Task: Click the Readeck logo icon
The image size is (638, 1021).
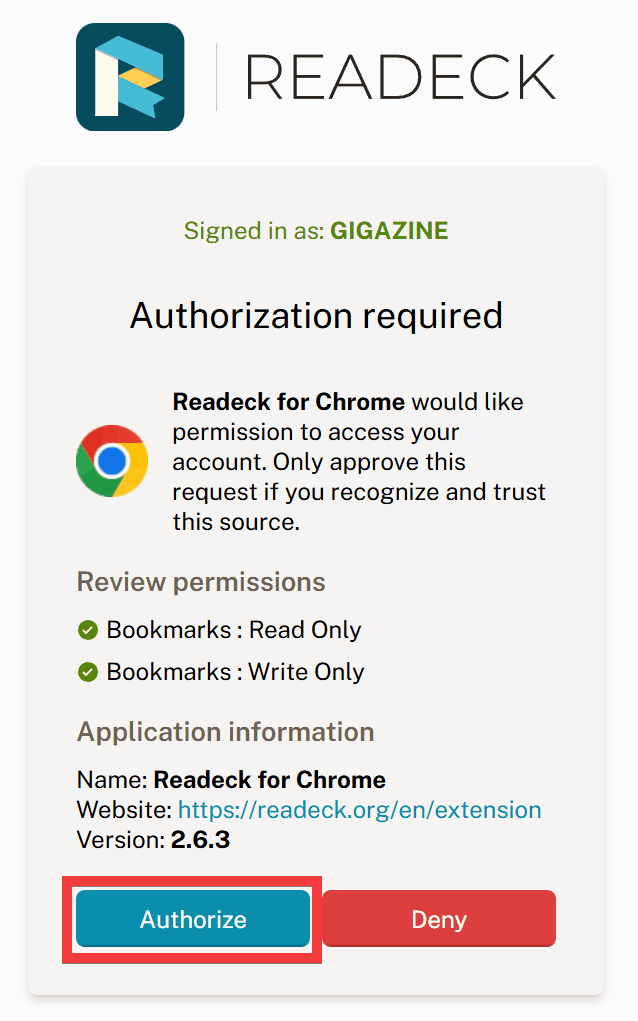Action: click(x=130, y=77)
